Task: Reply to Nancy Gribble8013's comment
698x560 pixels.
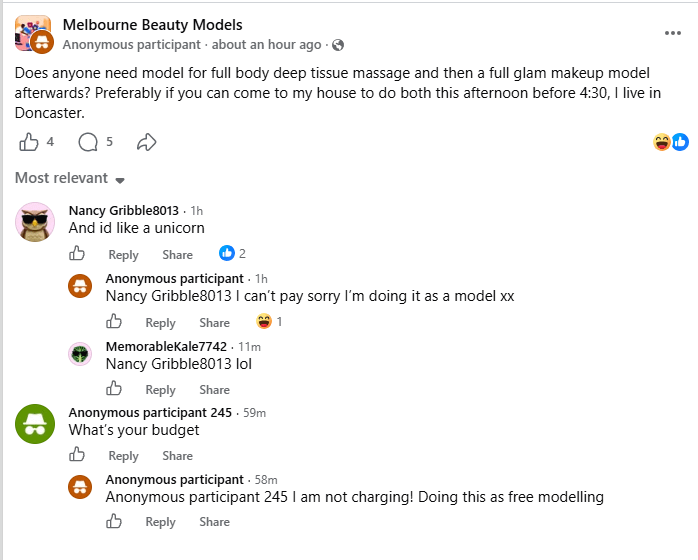Action: coord(123,255)
